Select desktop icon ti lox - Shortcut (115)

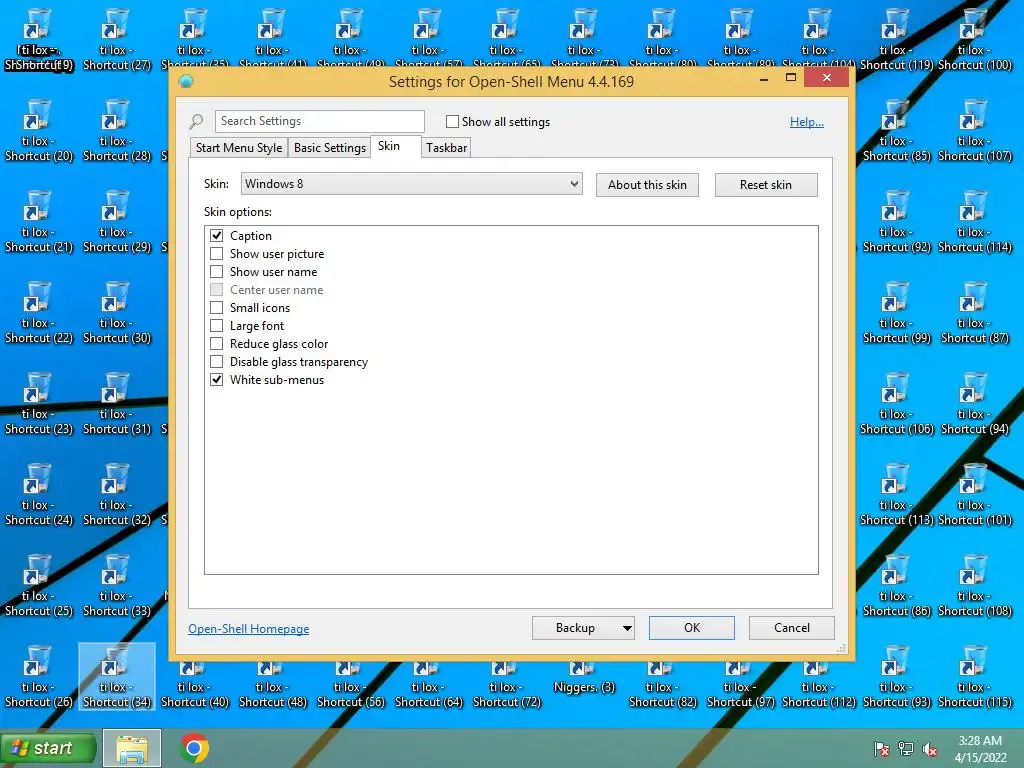(974, 676)
